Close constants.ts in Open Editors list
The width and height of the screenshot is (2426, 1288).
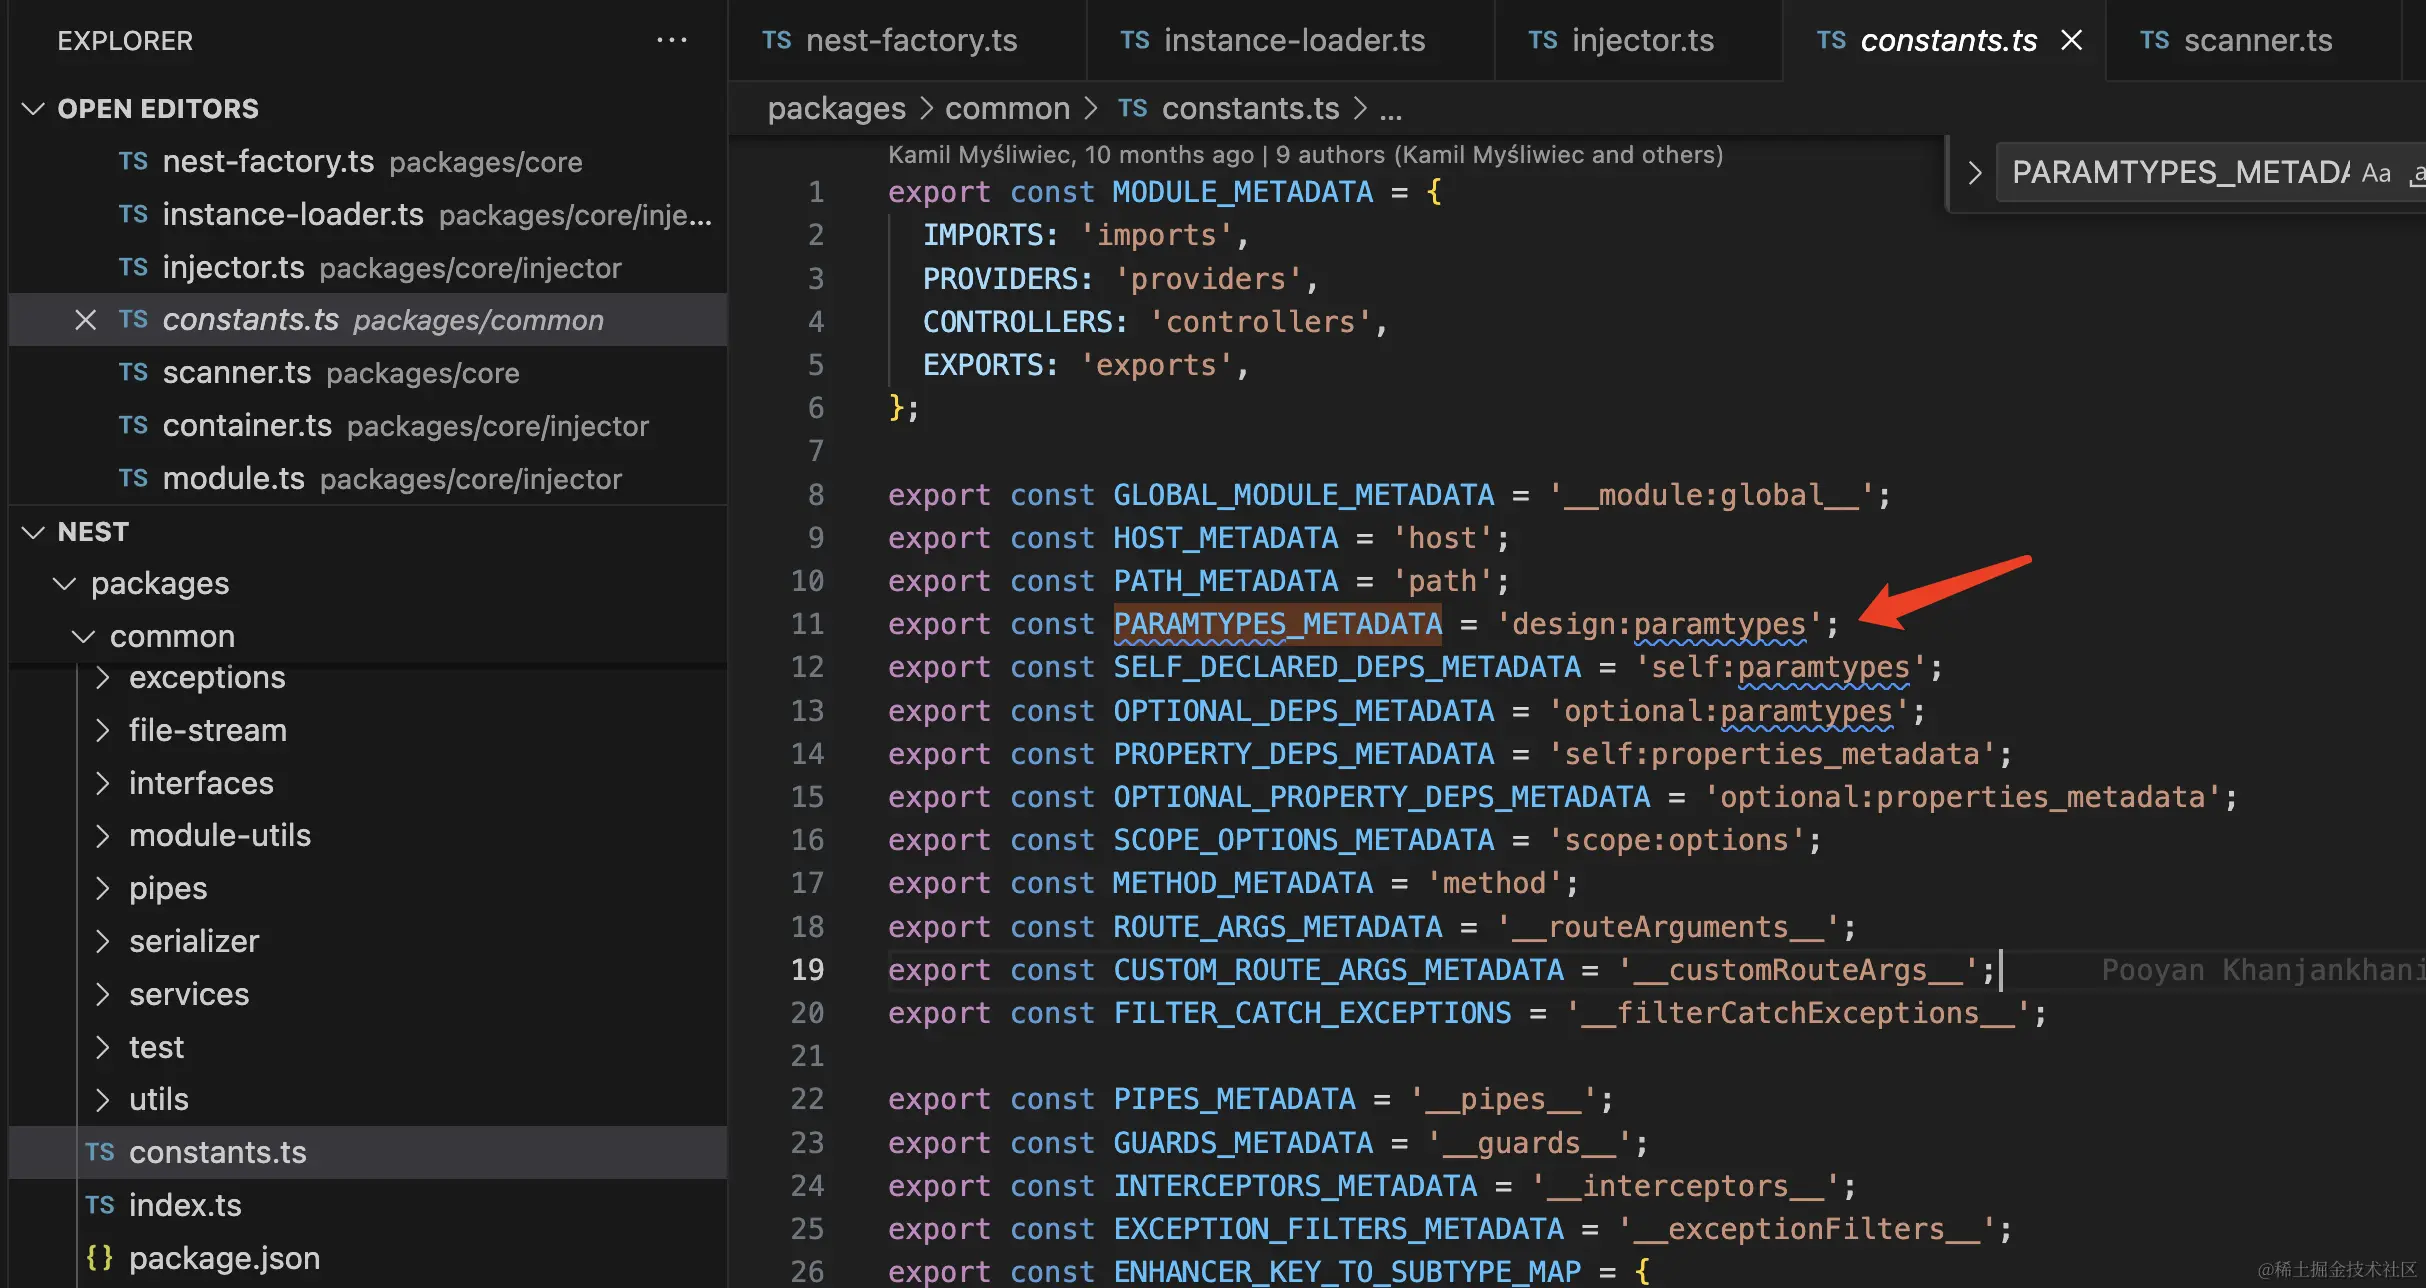tap(86, 320)
